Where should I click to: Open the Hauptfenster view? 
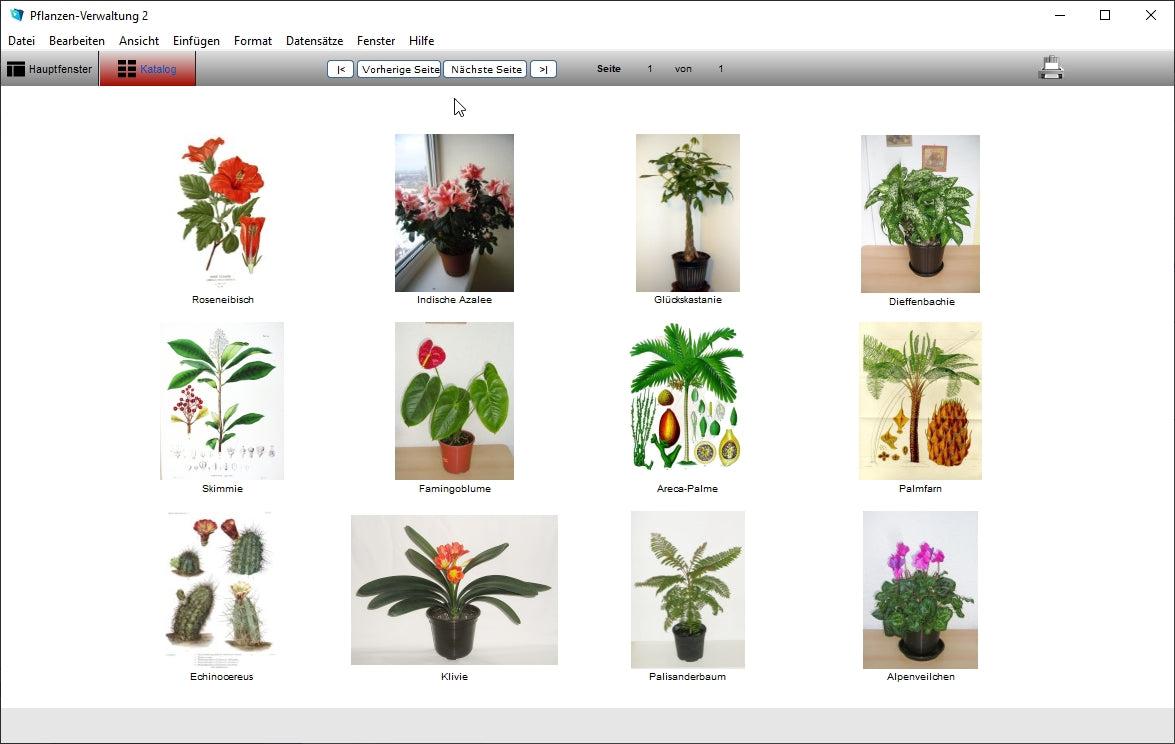tap(50, 69)
